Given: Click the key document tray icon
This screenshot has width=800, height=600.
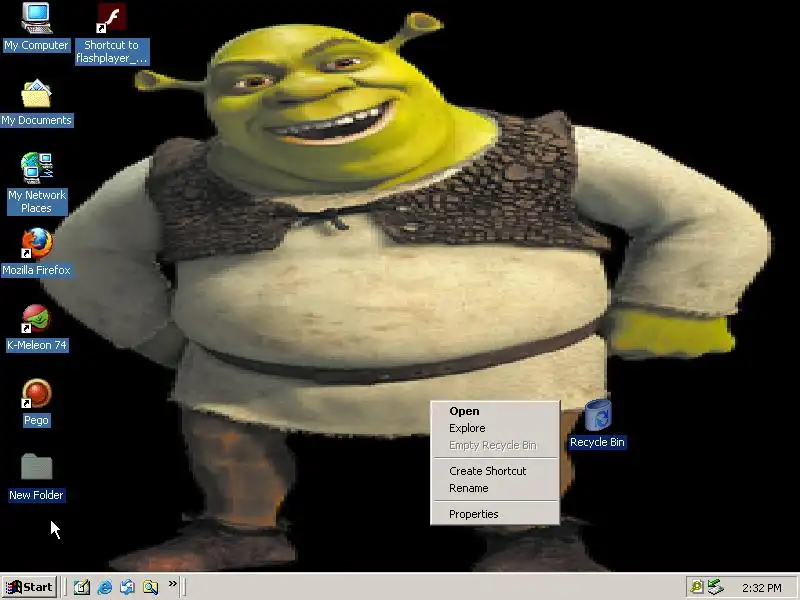Looking at the screenshot, I should [696, 587].
